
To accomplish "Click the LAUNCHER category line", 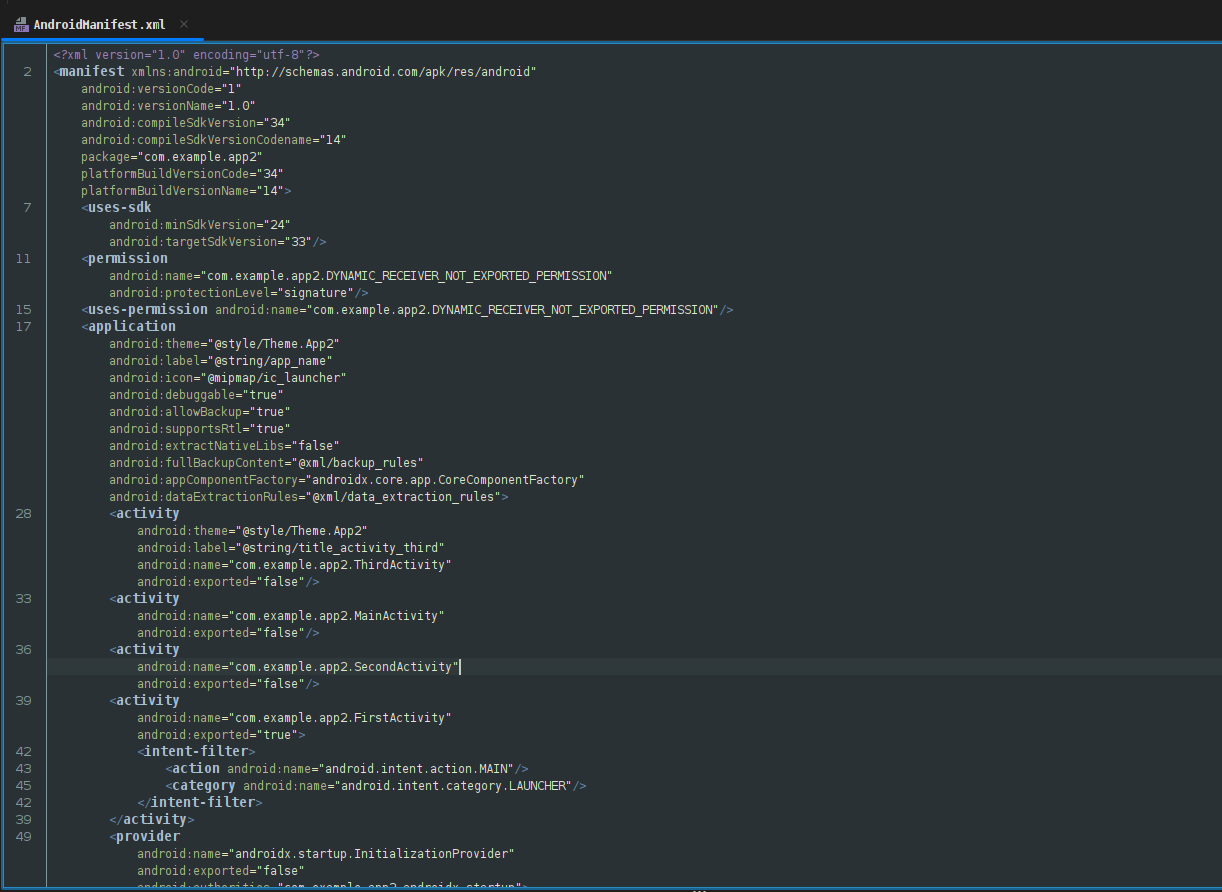I will coord(376,786).
